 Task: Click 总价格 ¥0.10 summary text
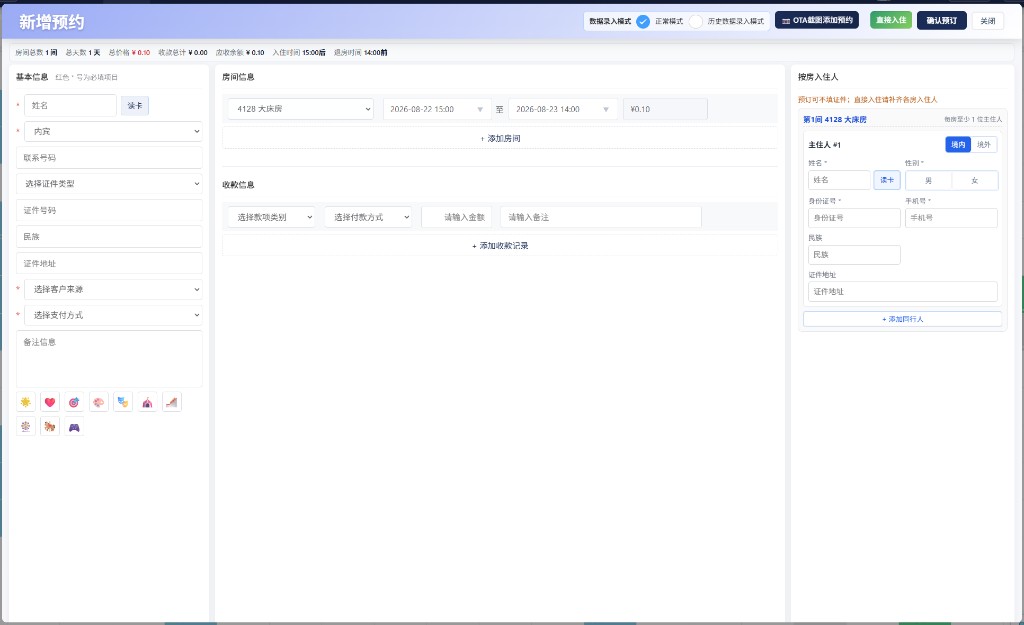(x=129, y=52)
